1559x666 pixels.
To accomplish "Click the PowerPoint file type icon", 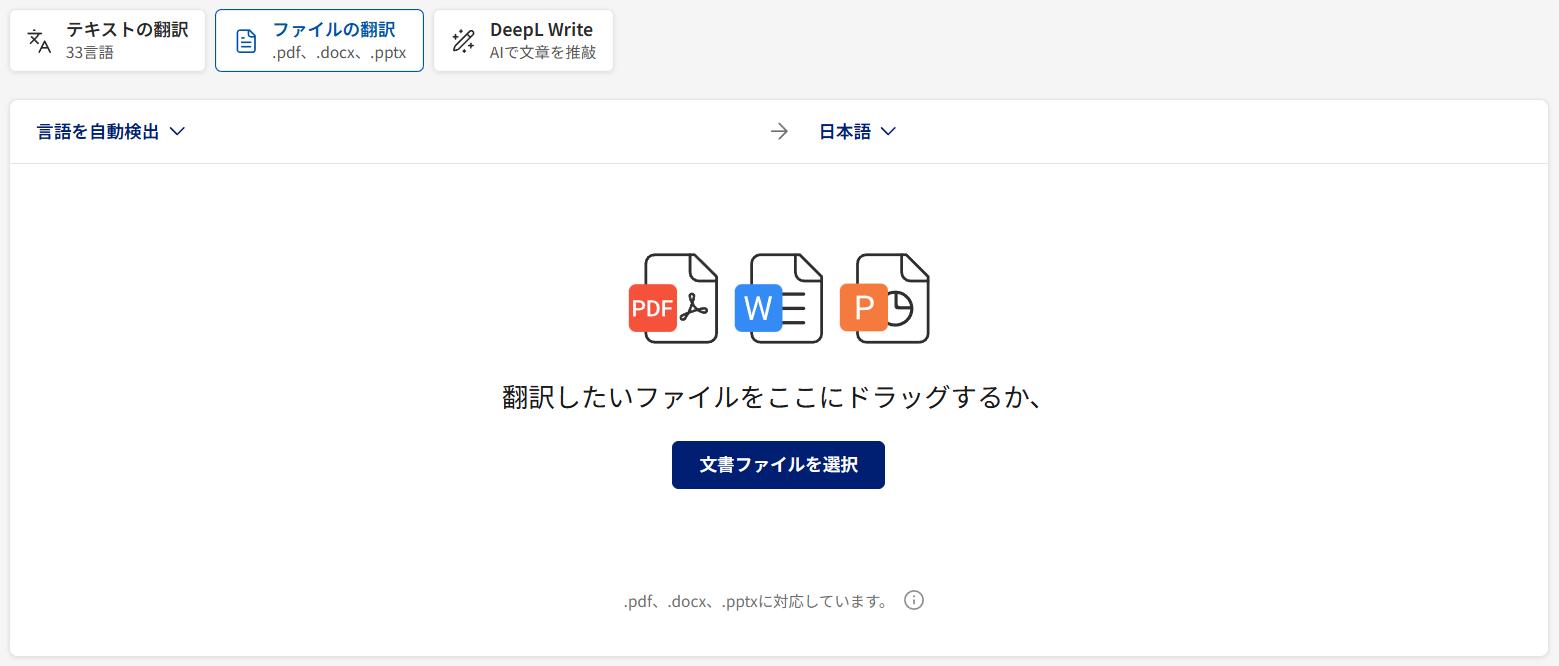I will (885, 298).
